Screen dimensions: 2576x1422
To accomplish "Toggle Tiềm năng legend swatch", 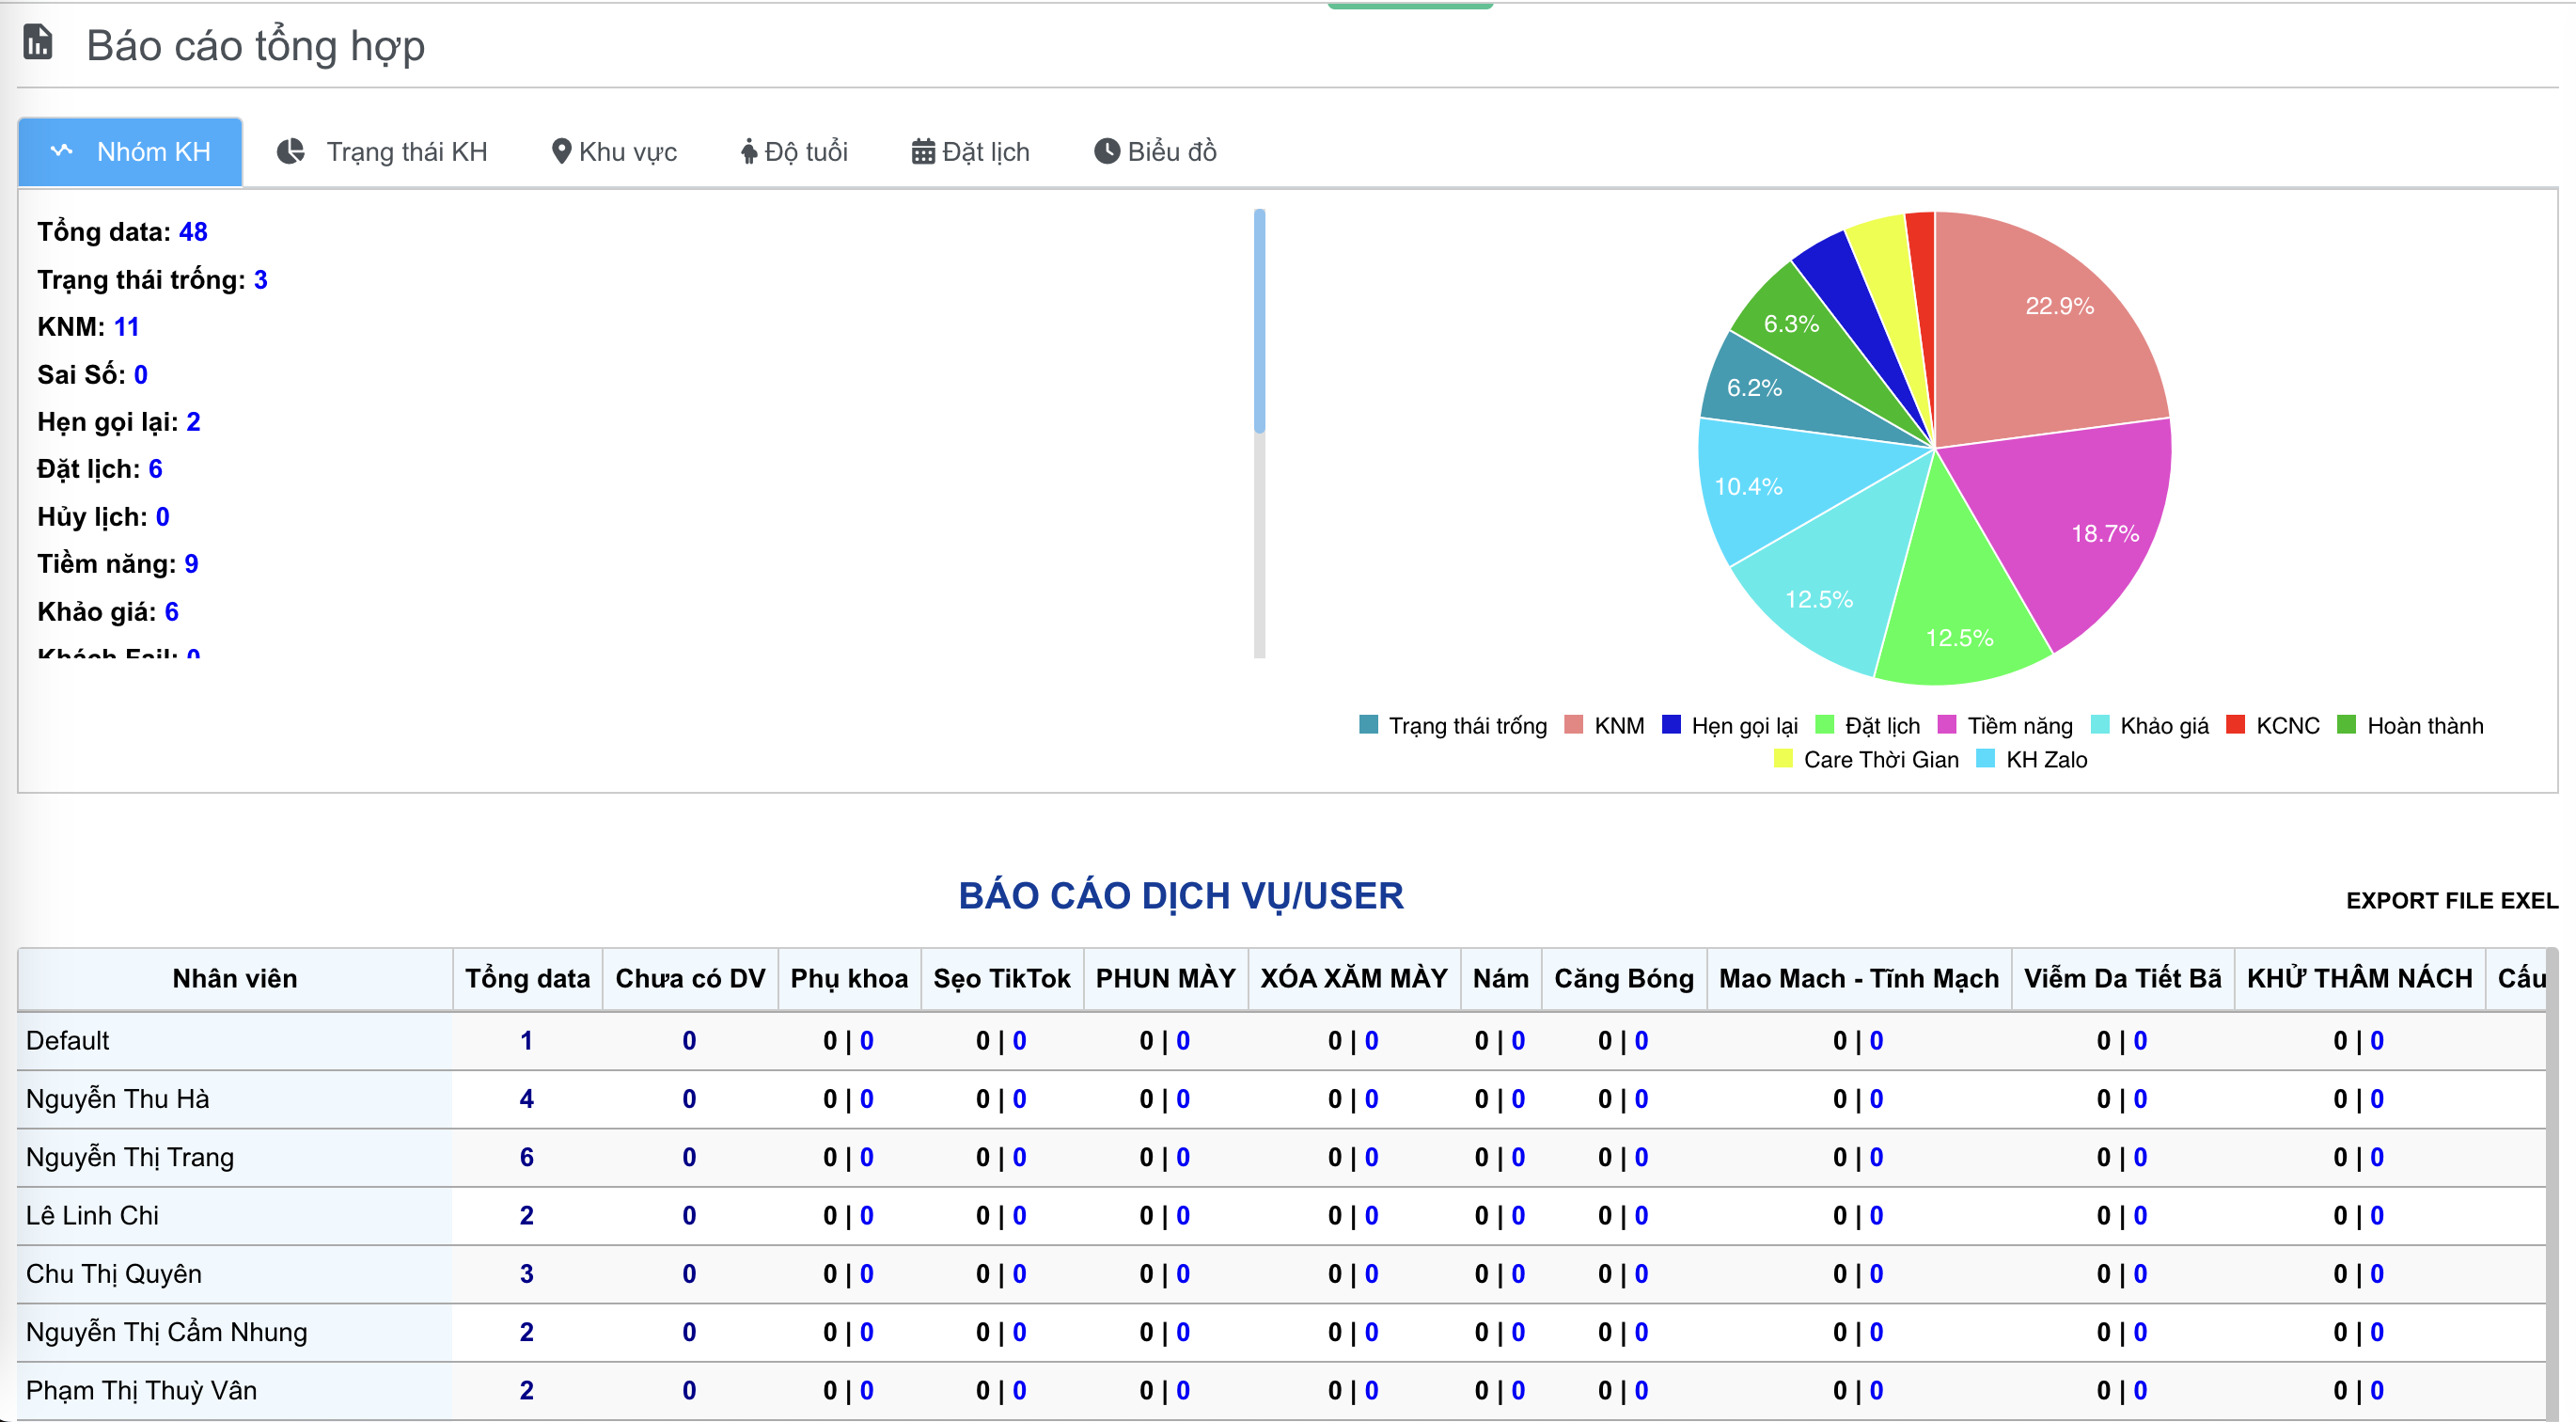I will coord(1947,724).
